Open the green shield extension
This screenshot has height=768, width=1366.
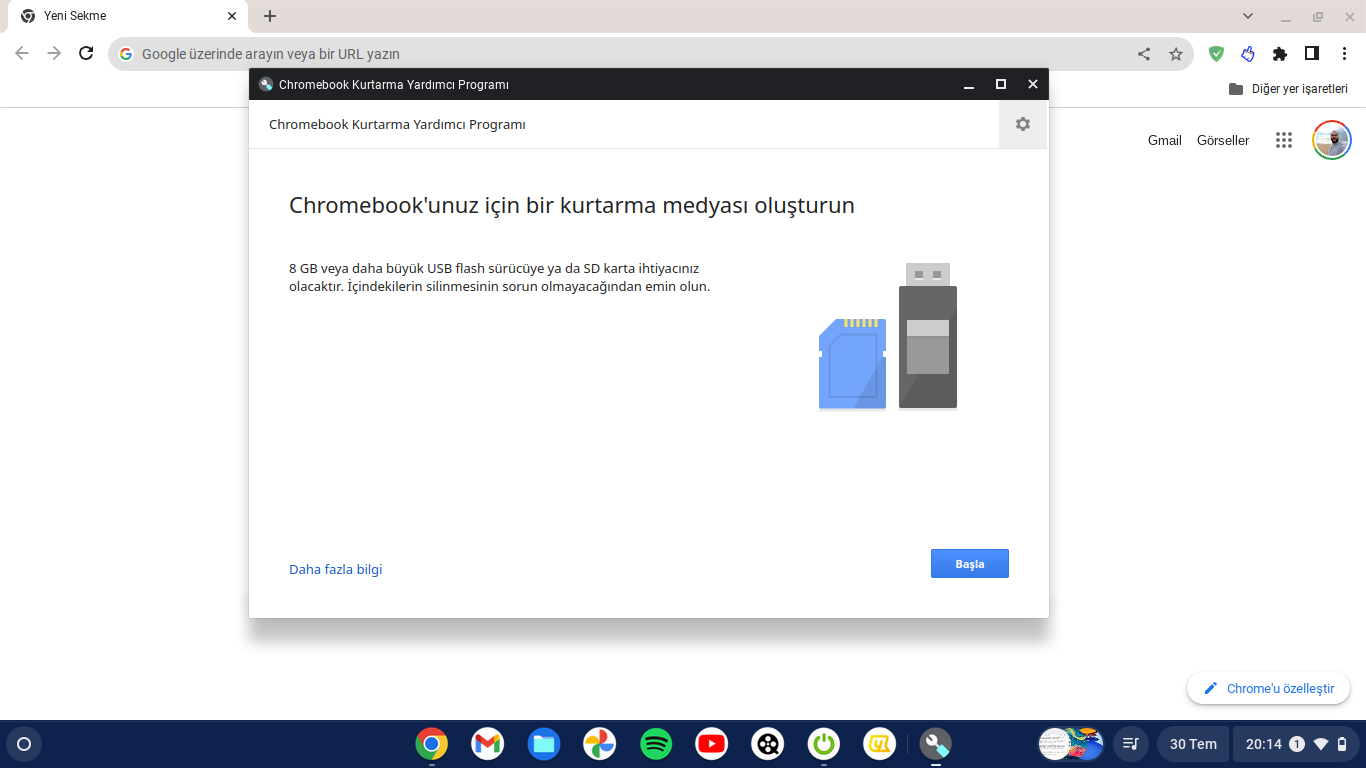point(1216,54)
